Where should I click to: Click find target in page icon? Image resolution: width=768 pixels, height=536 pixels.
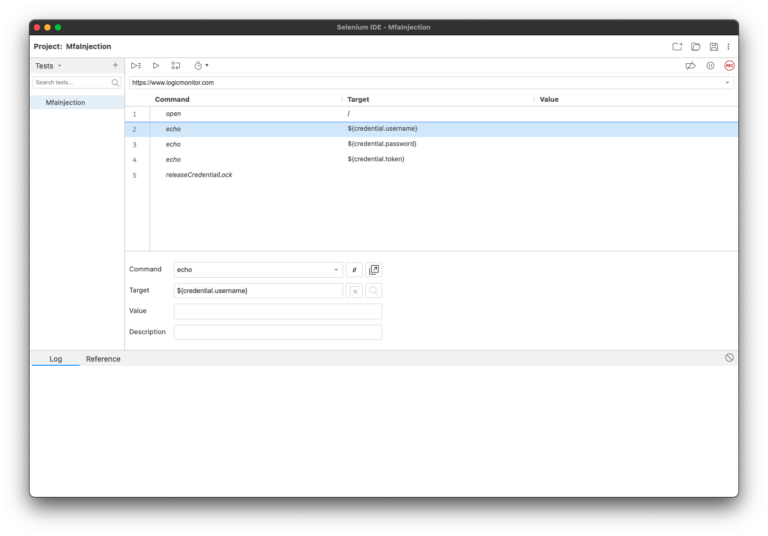pos(374,291)
